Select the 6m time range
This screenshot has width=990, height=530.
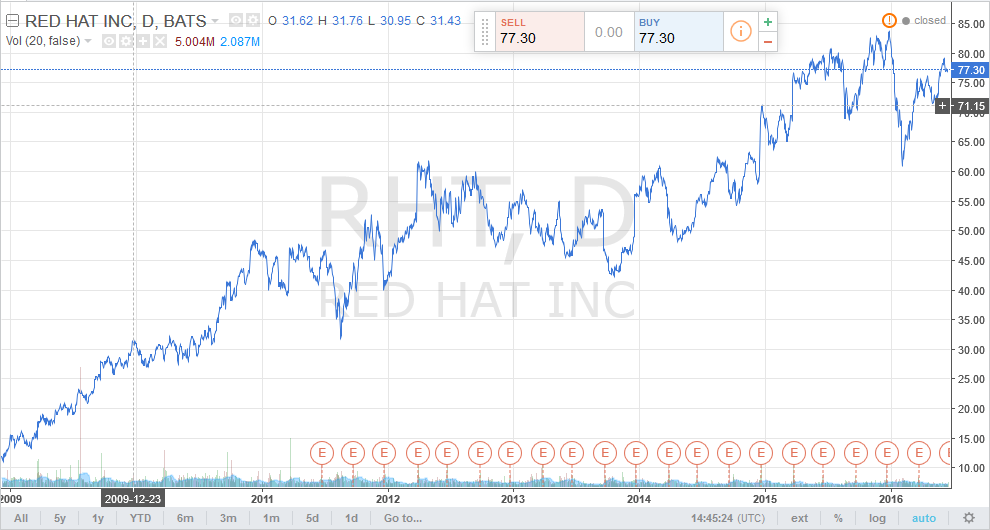(x=185, y=518)
